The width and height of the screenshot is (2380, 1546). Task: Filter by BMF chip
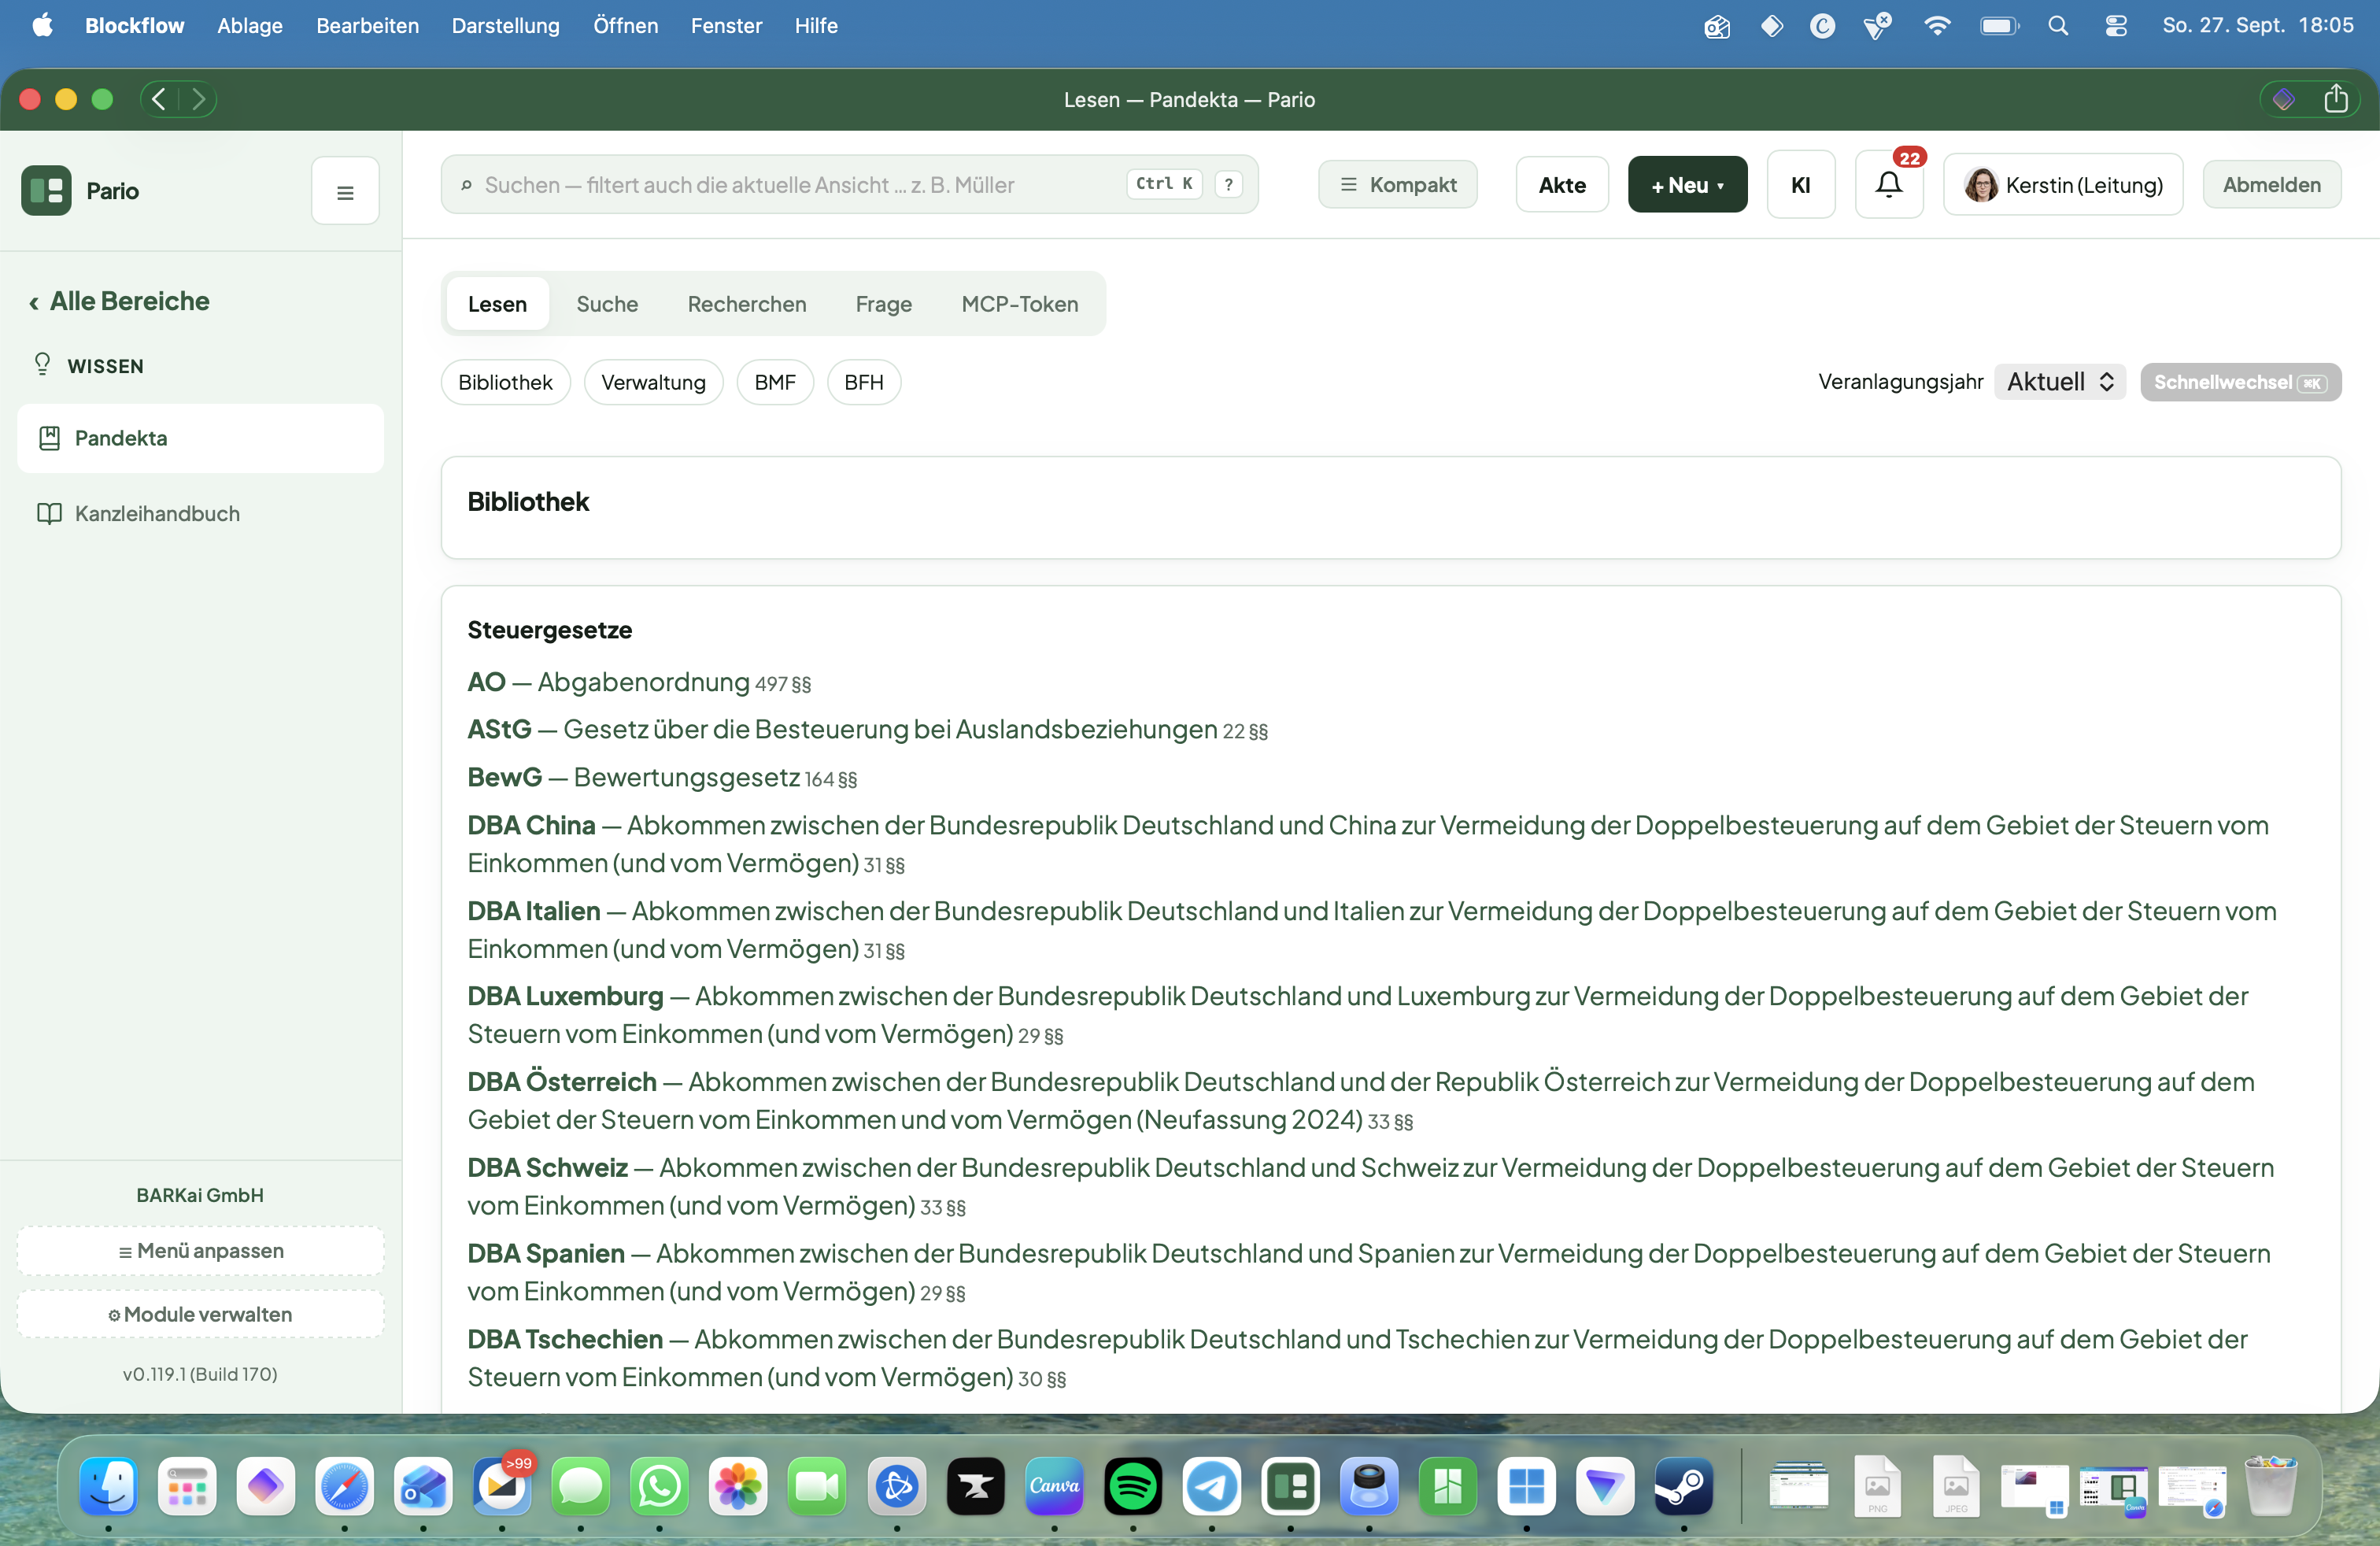tap(775, 382)
